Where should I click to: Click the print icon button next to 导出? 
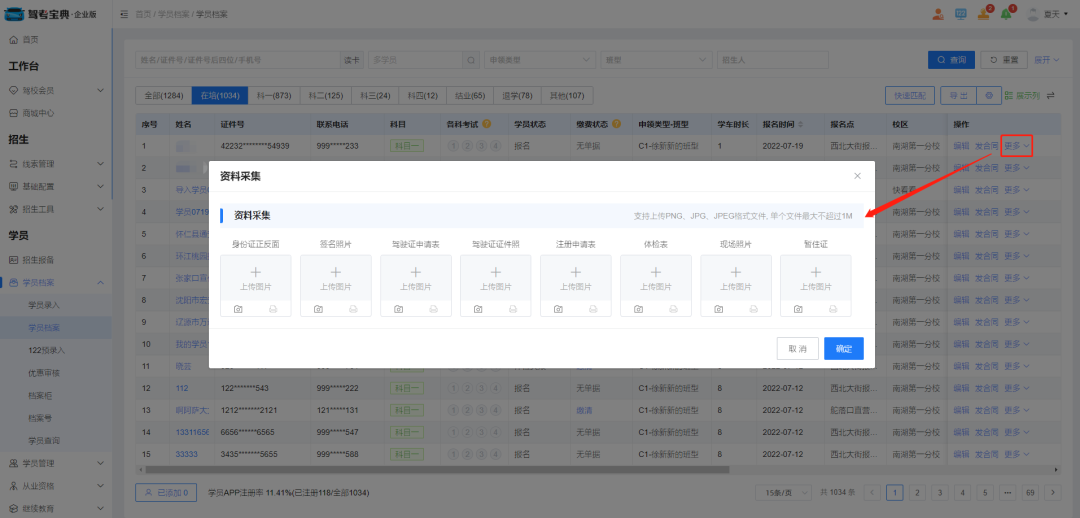[x=989, y=96]
